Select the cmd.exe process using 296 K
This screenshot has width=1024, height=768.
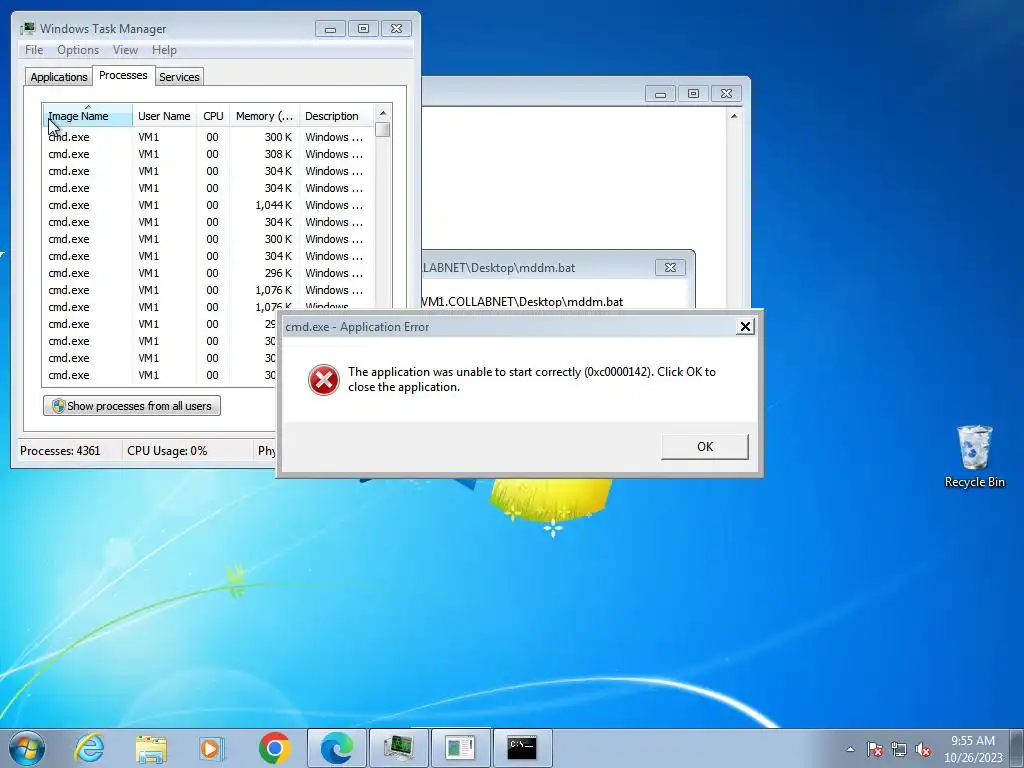(x=208, y=273)
